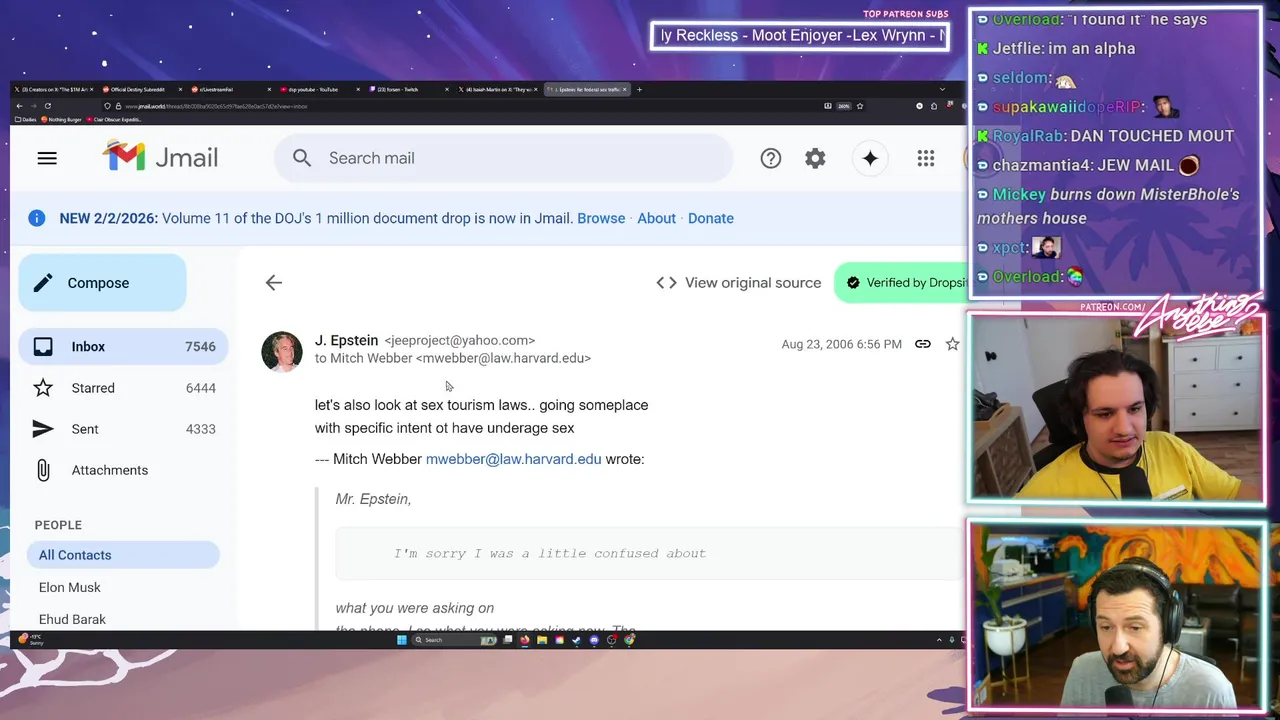Click the mwebber@law.harvard.edu link
Screen dimensions: 1280x720
tap(514, 459)
